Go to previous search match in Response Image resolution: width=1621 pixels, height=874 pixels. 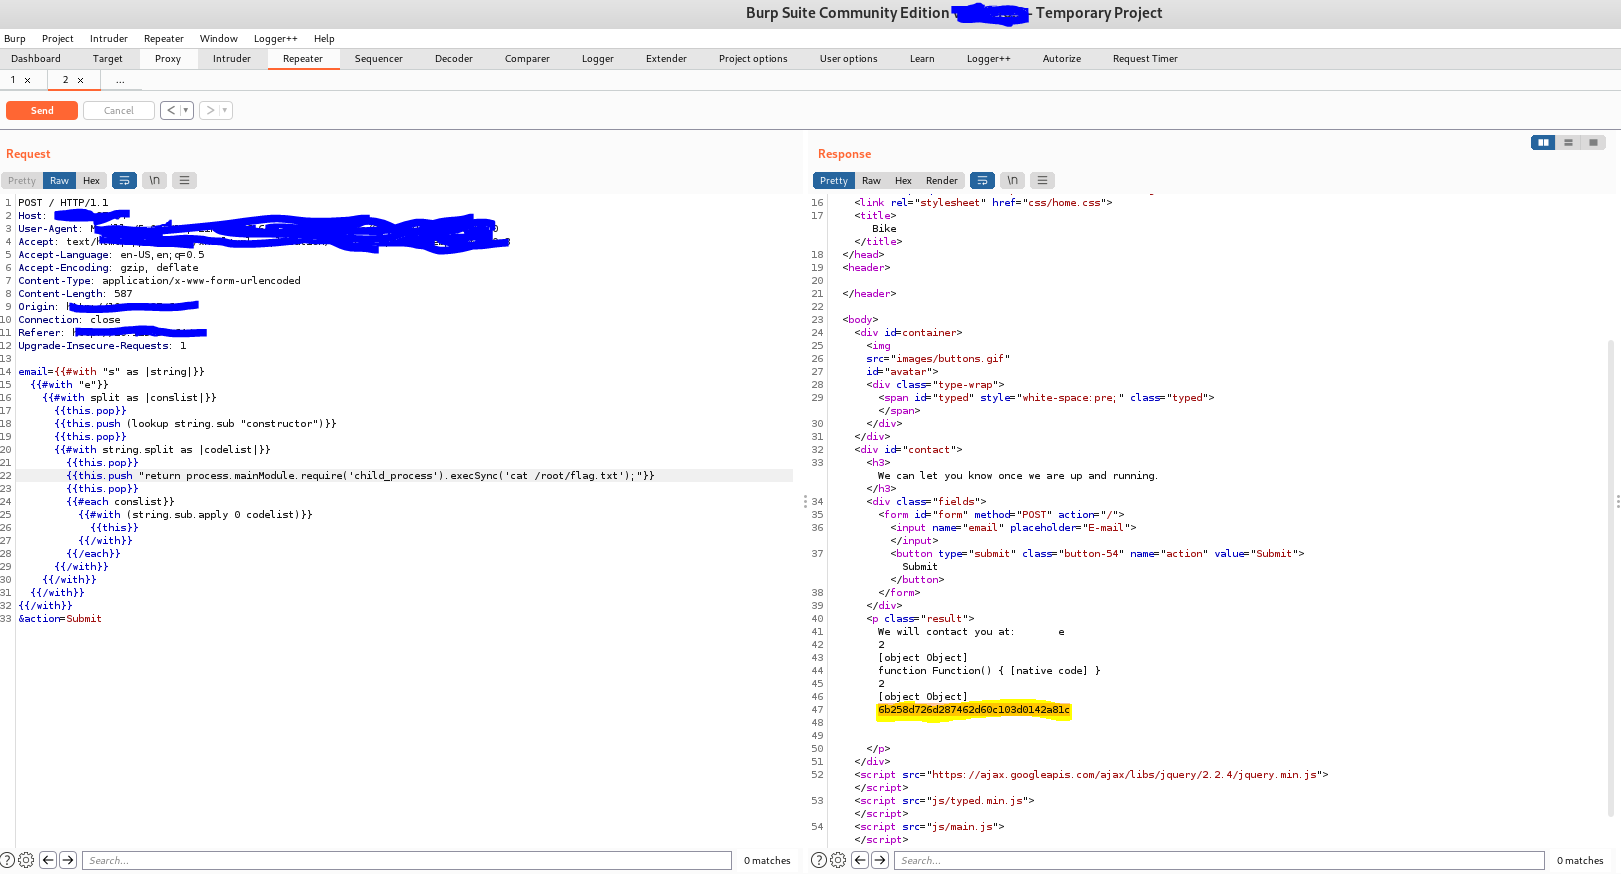tap(859, 860)
